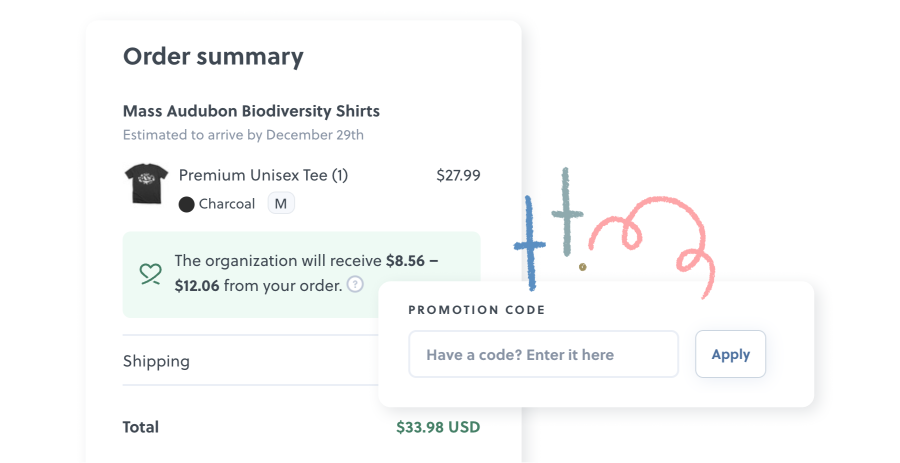Click the Order summary heading

(212, 56)
